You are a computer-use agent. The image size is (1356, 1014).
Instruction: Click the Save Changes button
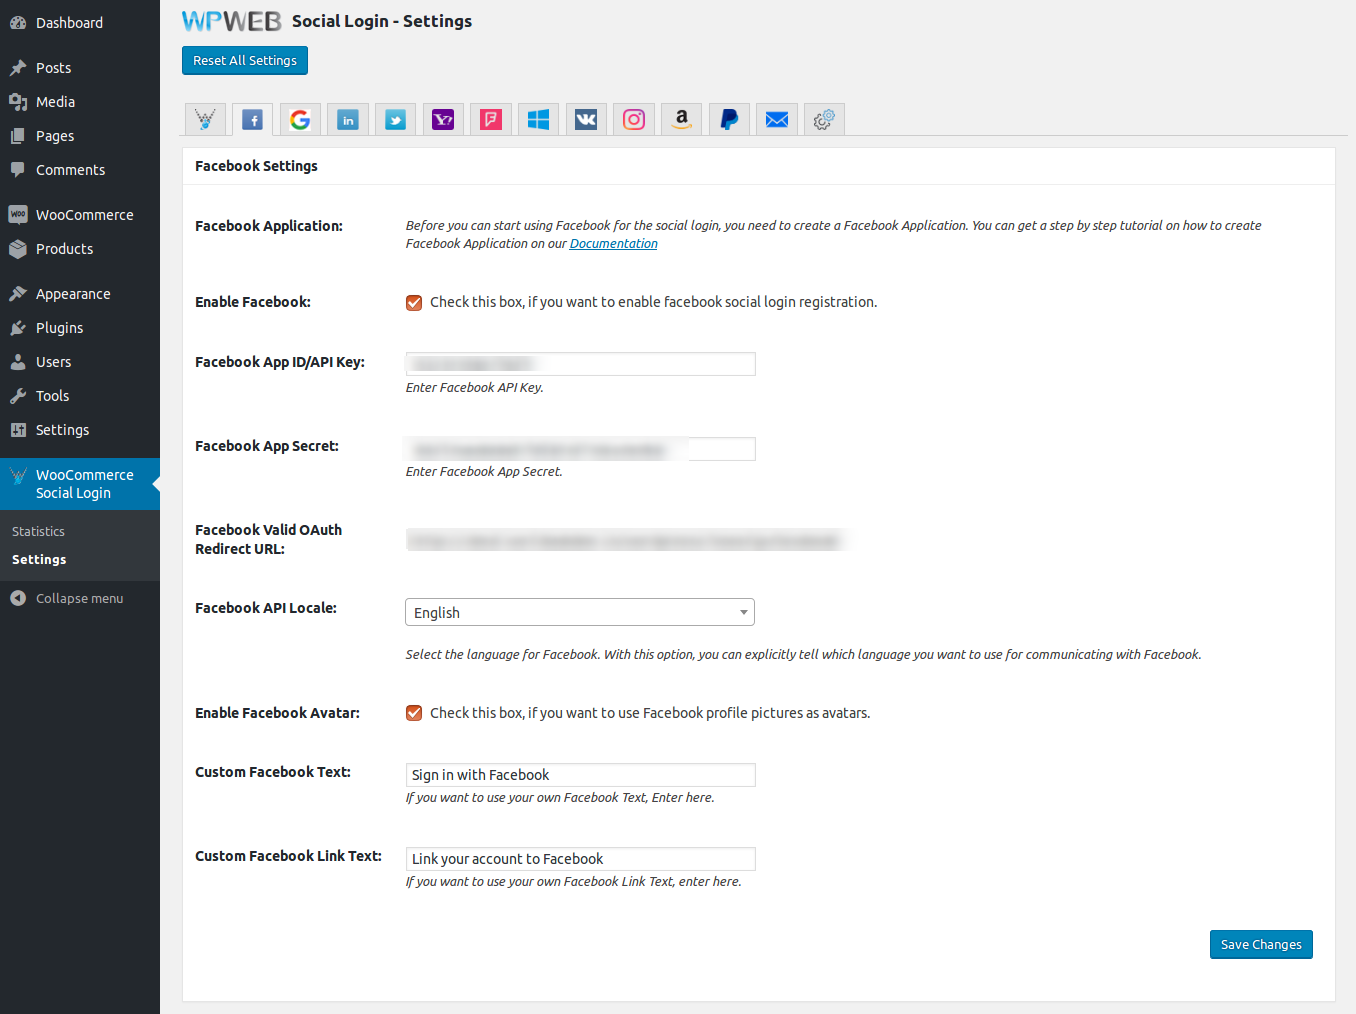pyautogui.click(x=1260, y=944)
